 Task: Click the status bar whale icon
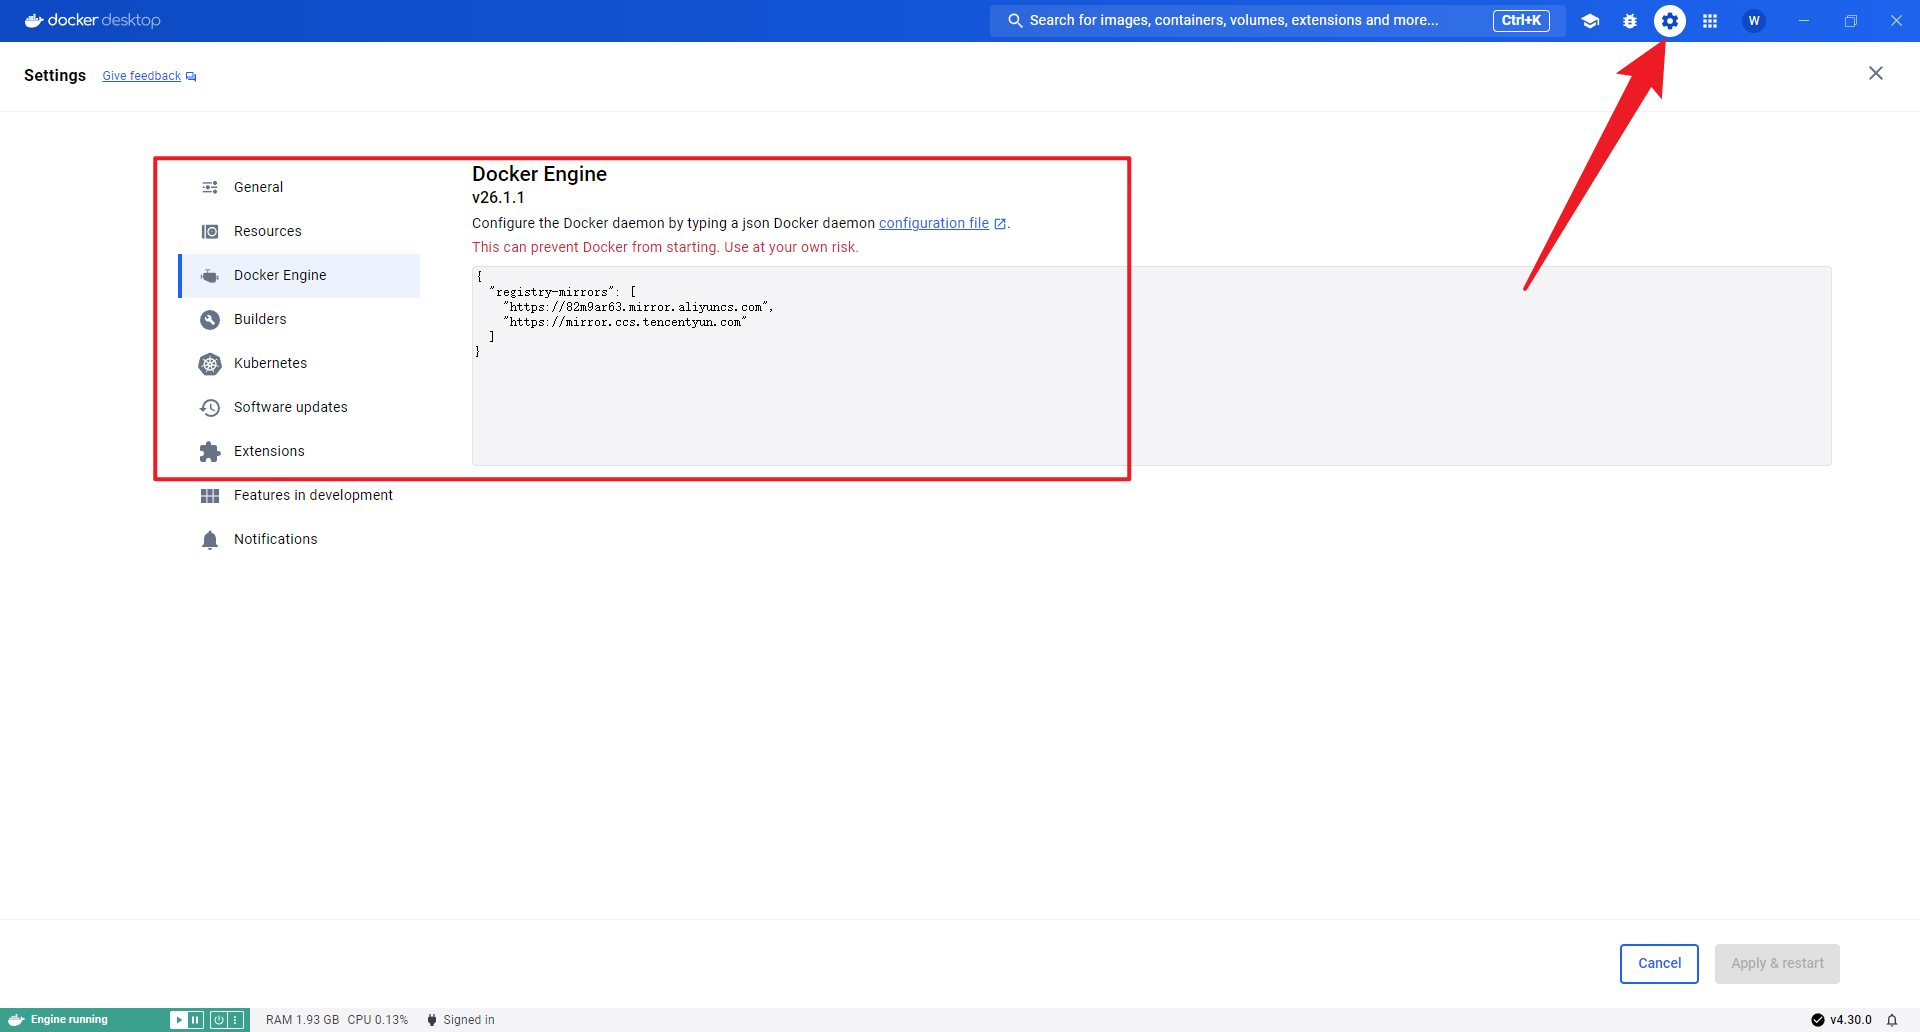tap(16, 1020)
